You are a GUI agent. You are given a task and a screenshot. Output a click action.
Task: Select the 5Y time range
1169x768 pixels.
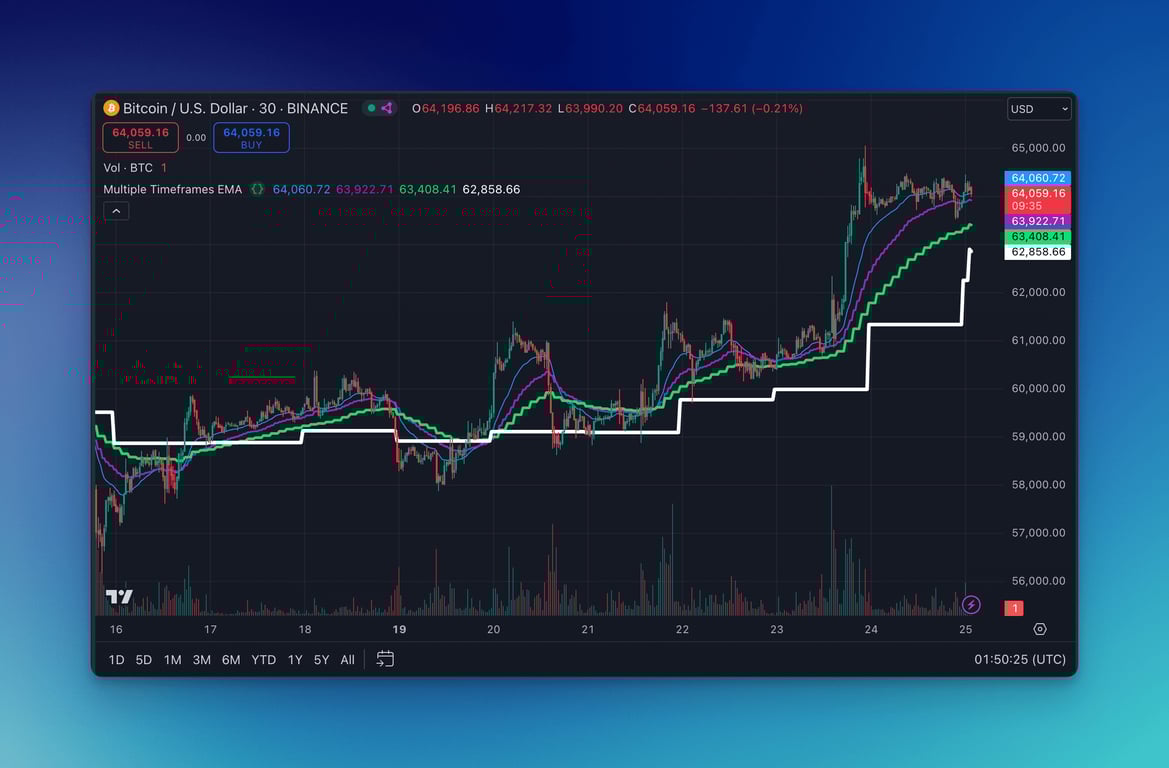point(321,659)
